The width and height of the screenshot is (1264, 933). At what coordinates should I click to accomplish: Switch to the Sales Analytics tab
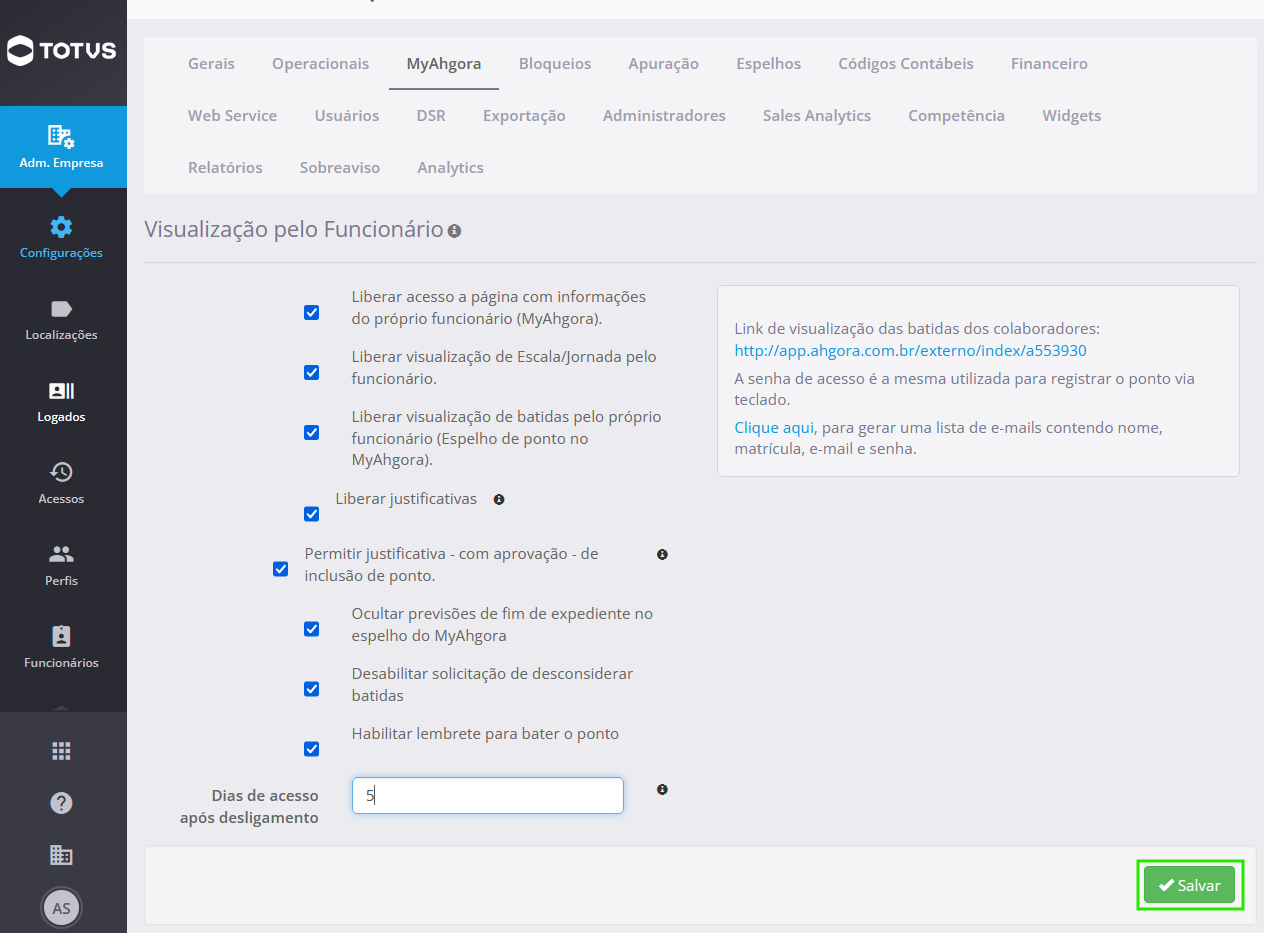[817, 116]
